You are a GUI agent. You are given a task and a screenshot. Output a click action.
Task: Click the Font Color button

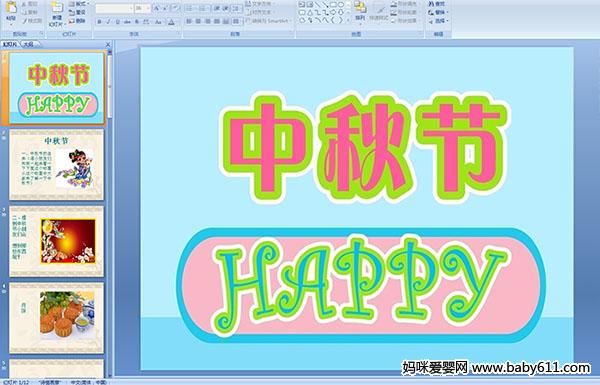171,22
